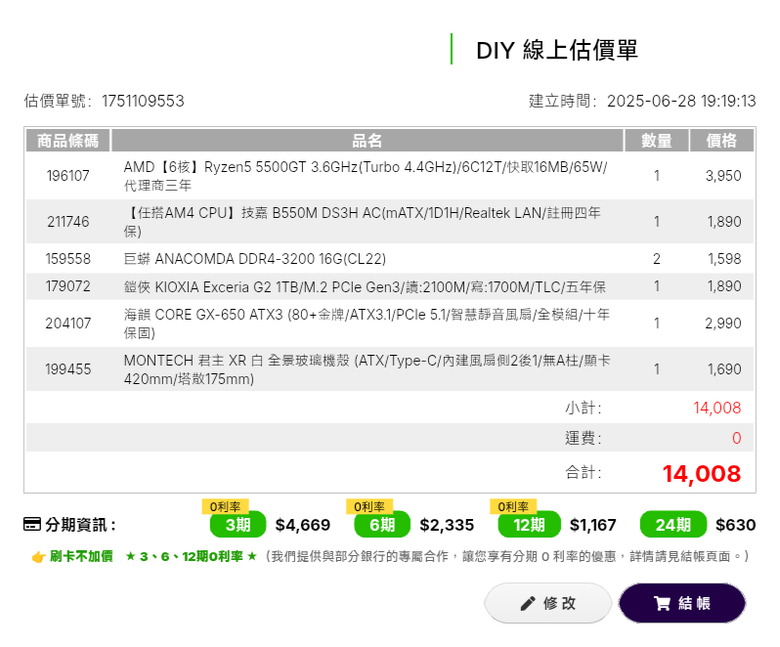Click the 技嘉 B550M DS3H AC product name
Image resolution: width=780 pixels, height=647 pixels.
tap(362, 222)
